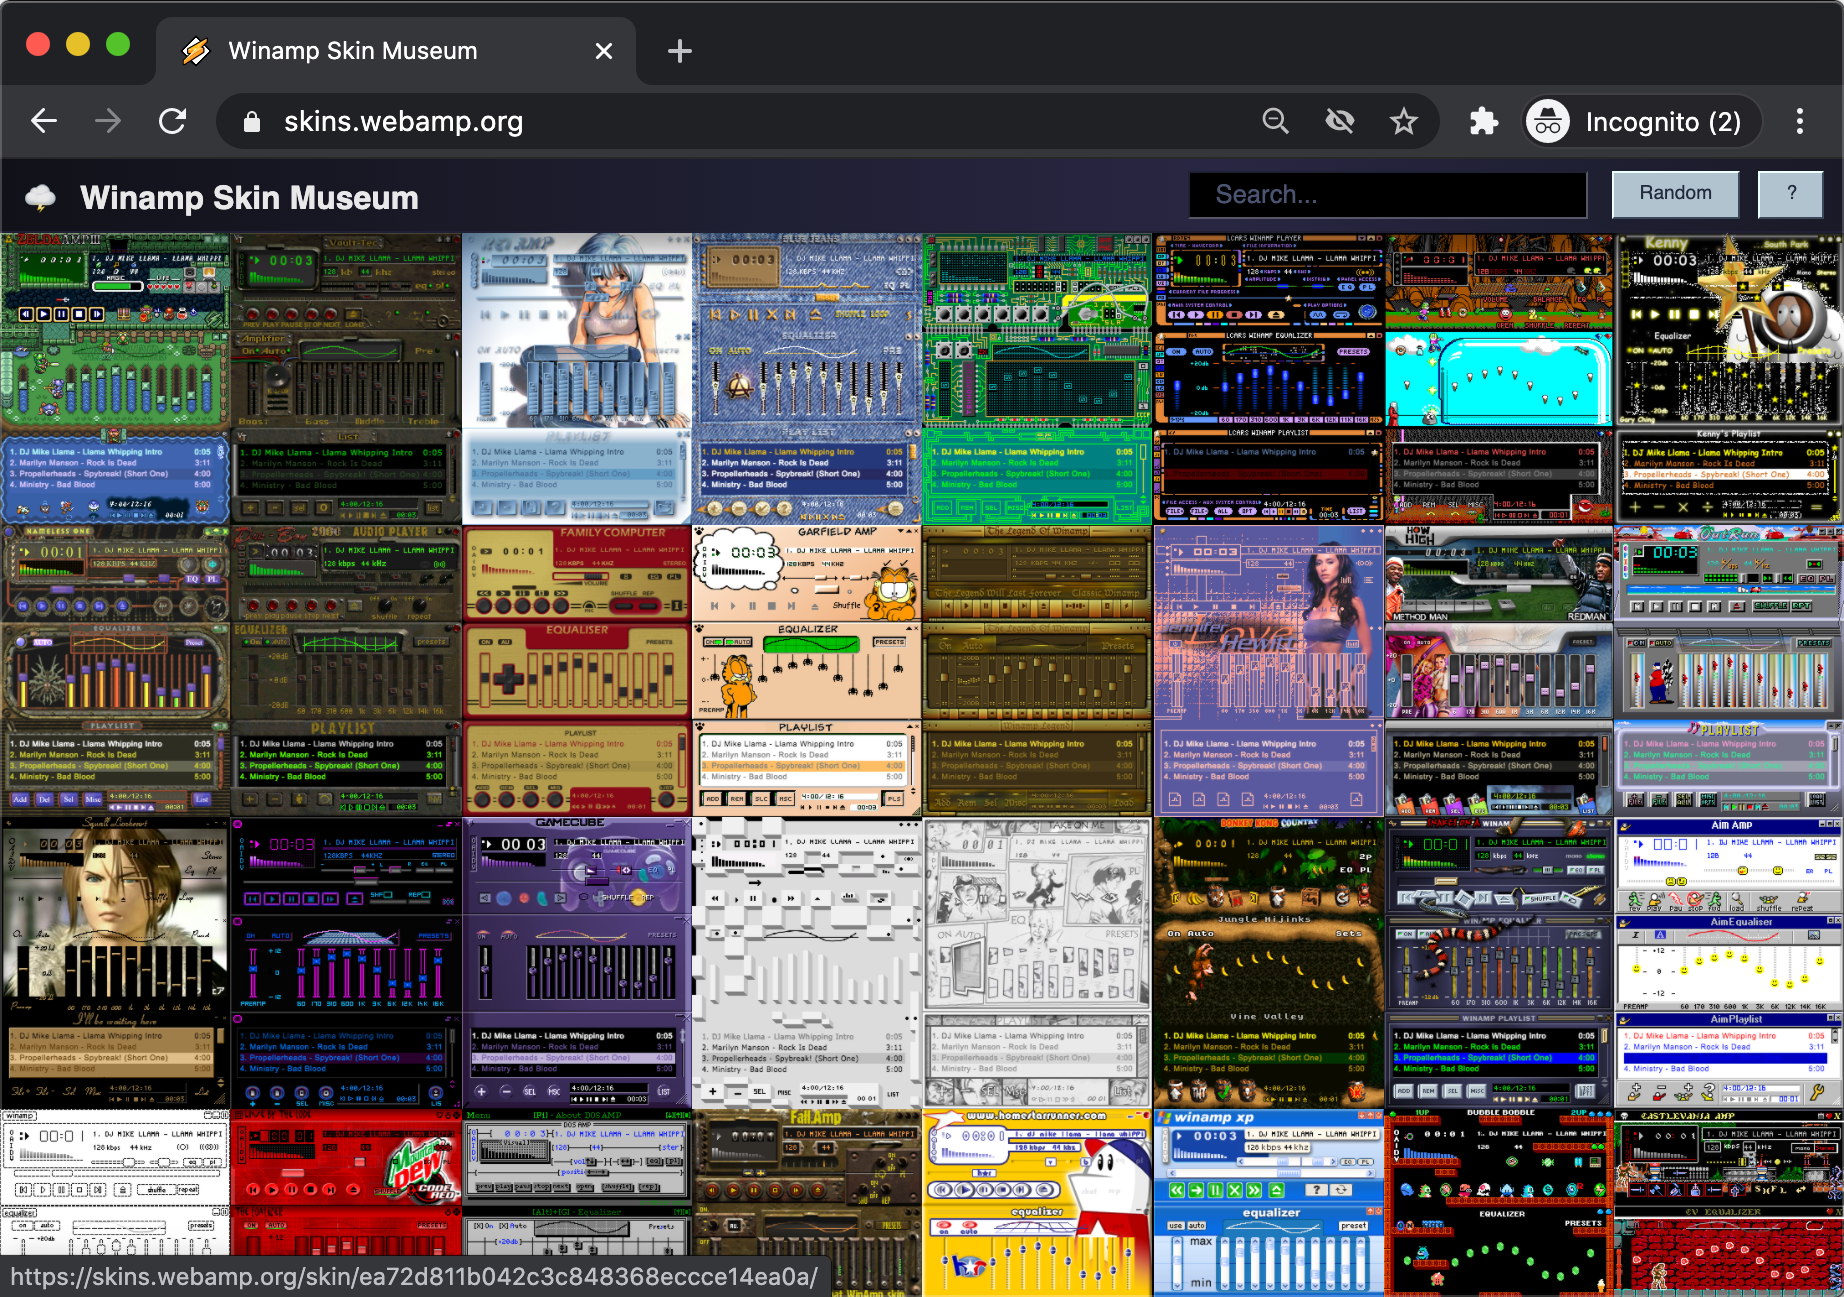This screenshot has width=1844, height=1297.
Task: Open the question mark help button
Action: point(1791,194)
